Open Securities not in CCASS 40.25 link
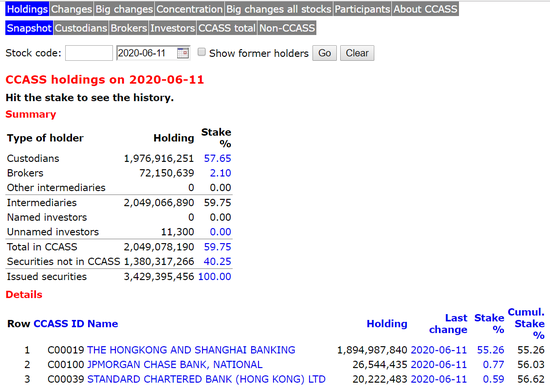The height and width of the screenshot is (388, 550). click(217, 262)
